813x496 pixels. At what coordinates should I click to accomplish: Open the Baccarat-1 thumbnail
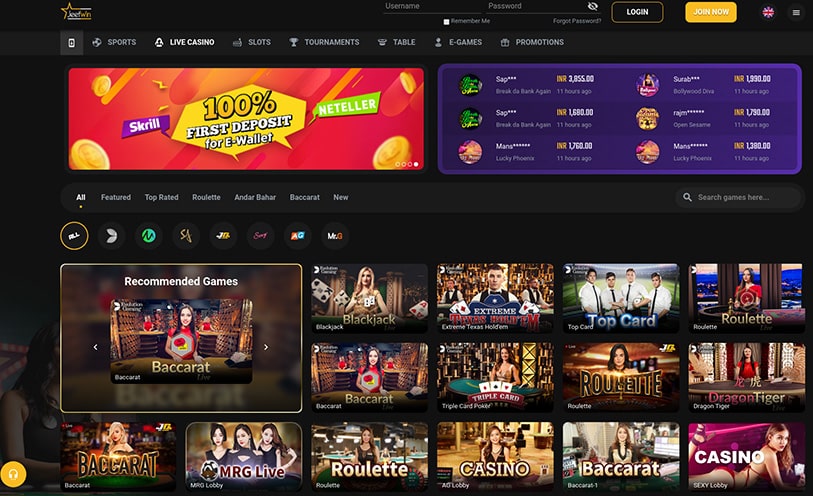tap(621, 457)
